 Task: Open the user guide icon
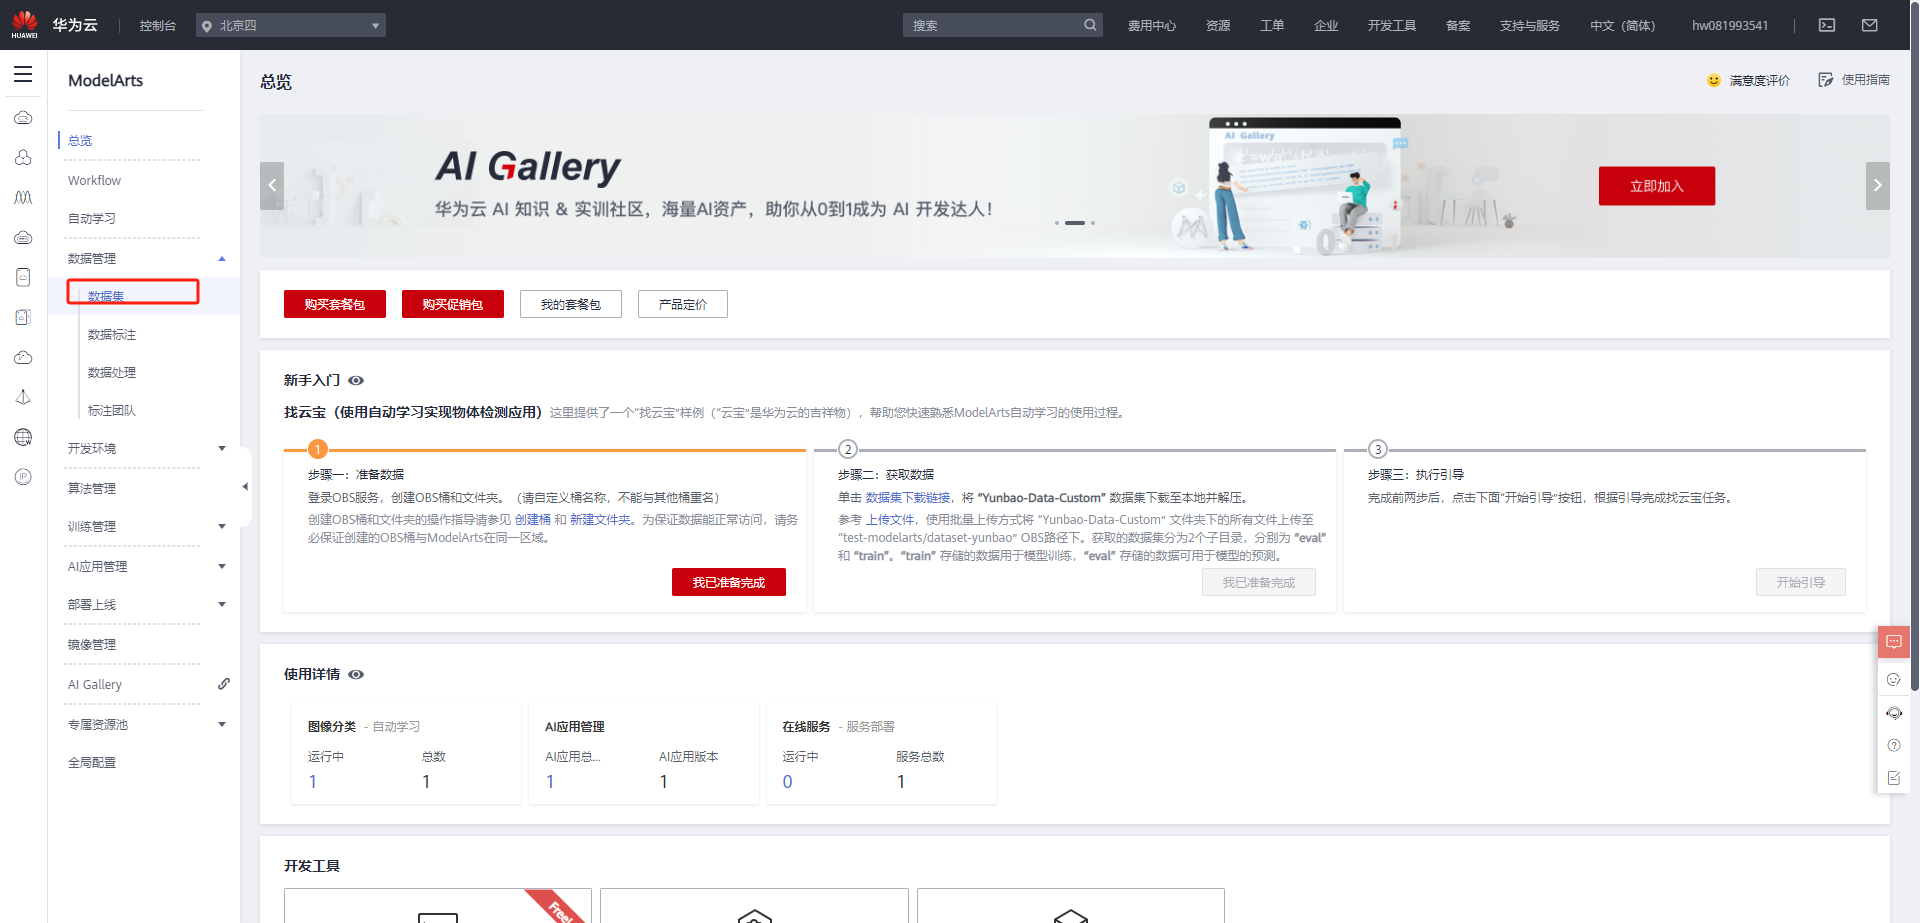[x=1826, y=80]
